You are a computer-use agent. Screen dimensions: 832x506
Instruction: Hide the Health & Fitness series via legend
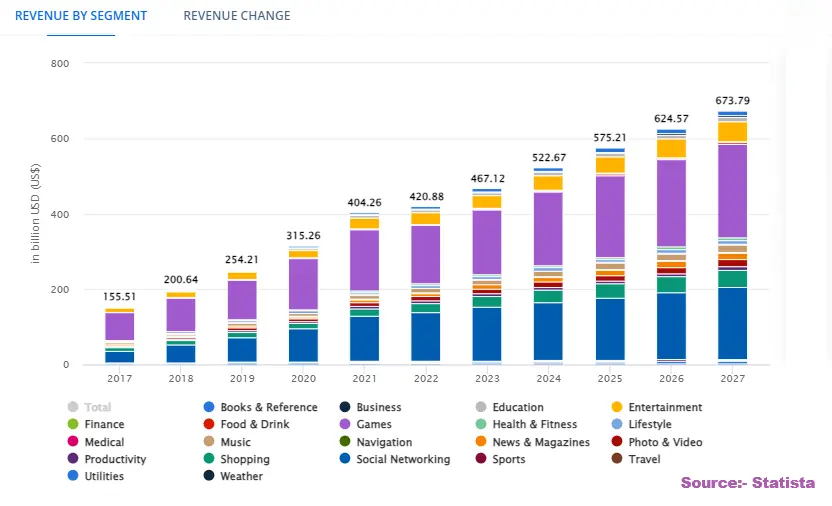tap(526, 424)
